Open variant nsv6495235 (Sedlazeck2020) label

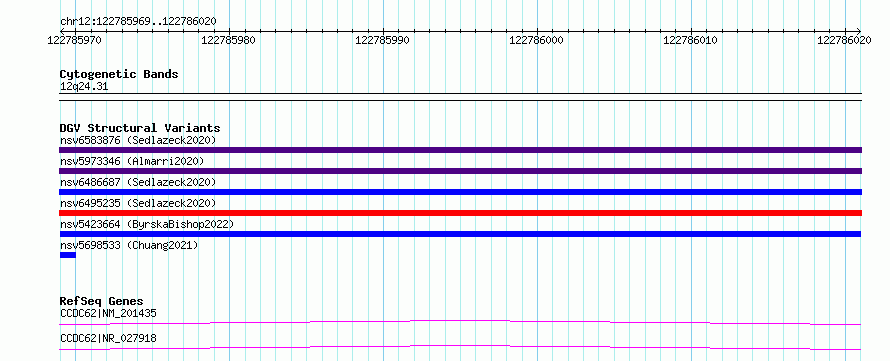tap(138, 203)
